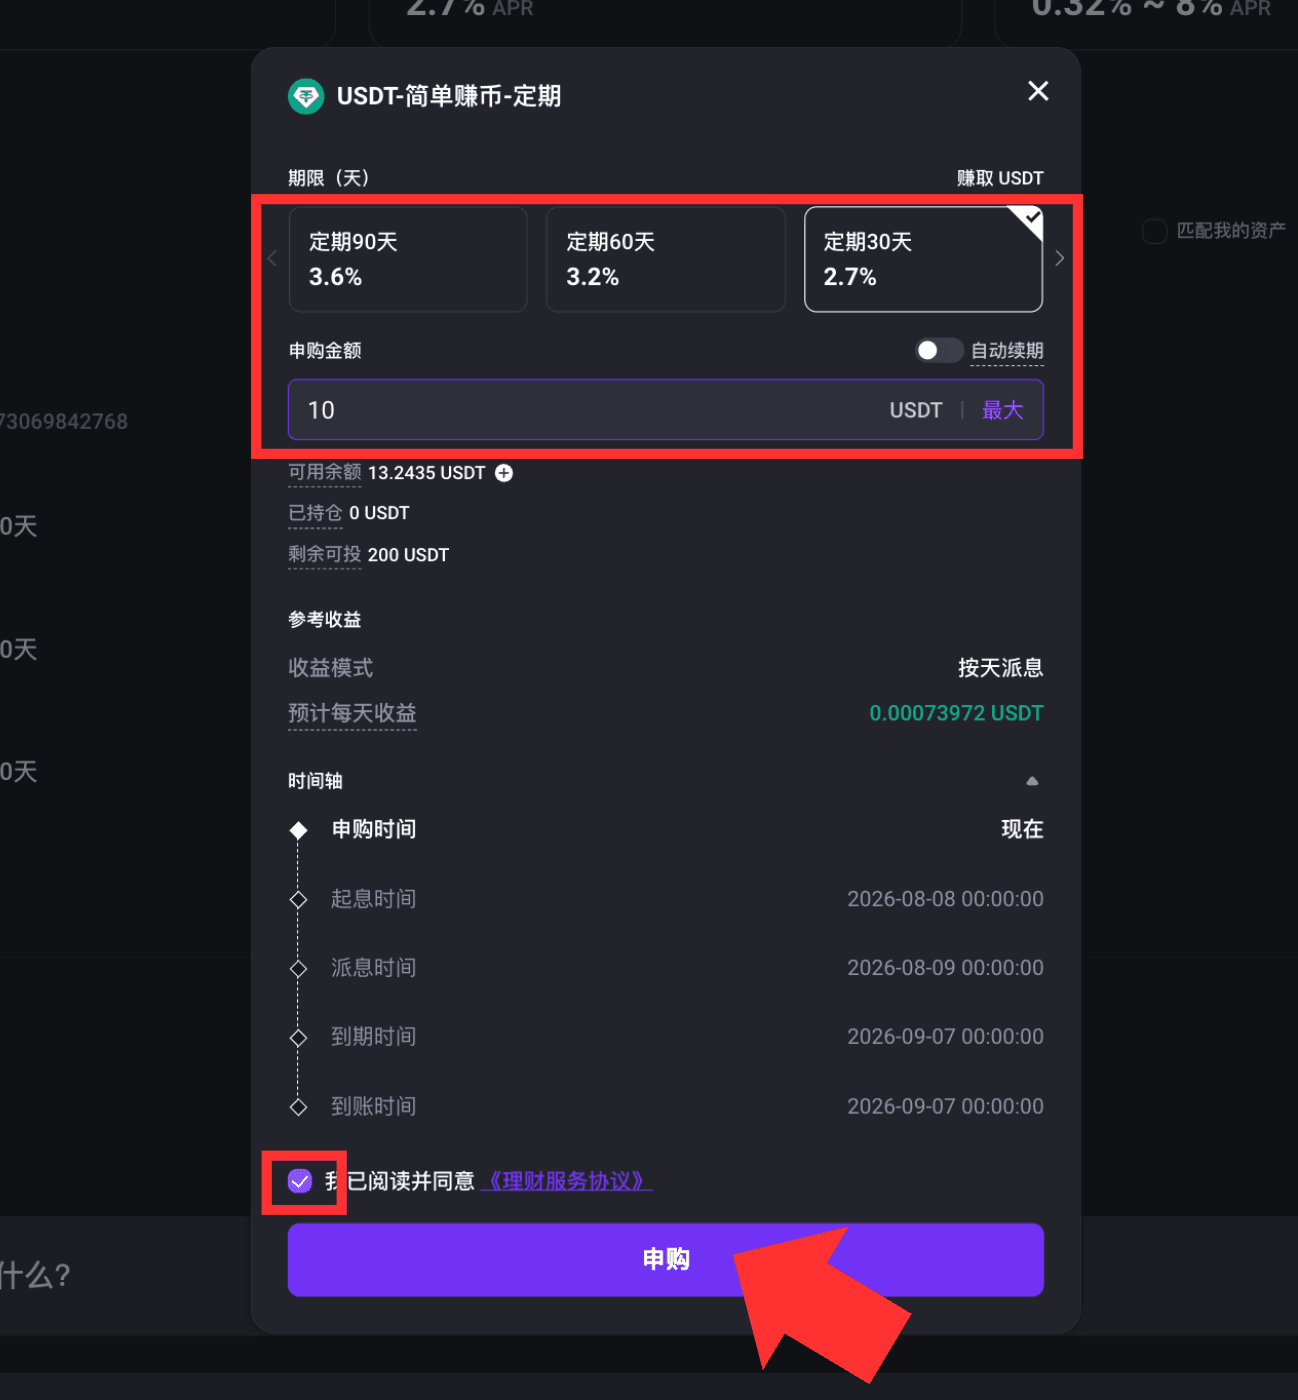The width and height of the screenshot is (1298, 1400).
Task: Click the plus icon beside available balance
Action: 504,473
